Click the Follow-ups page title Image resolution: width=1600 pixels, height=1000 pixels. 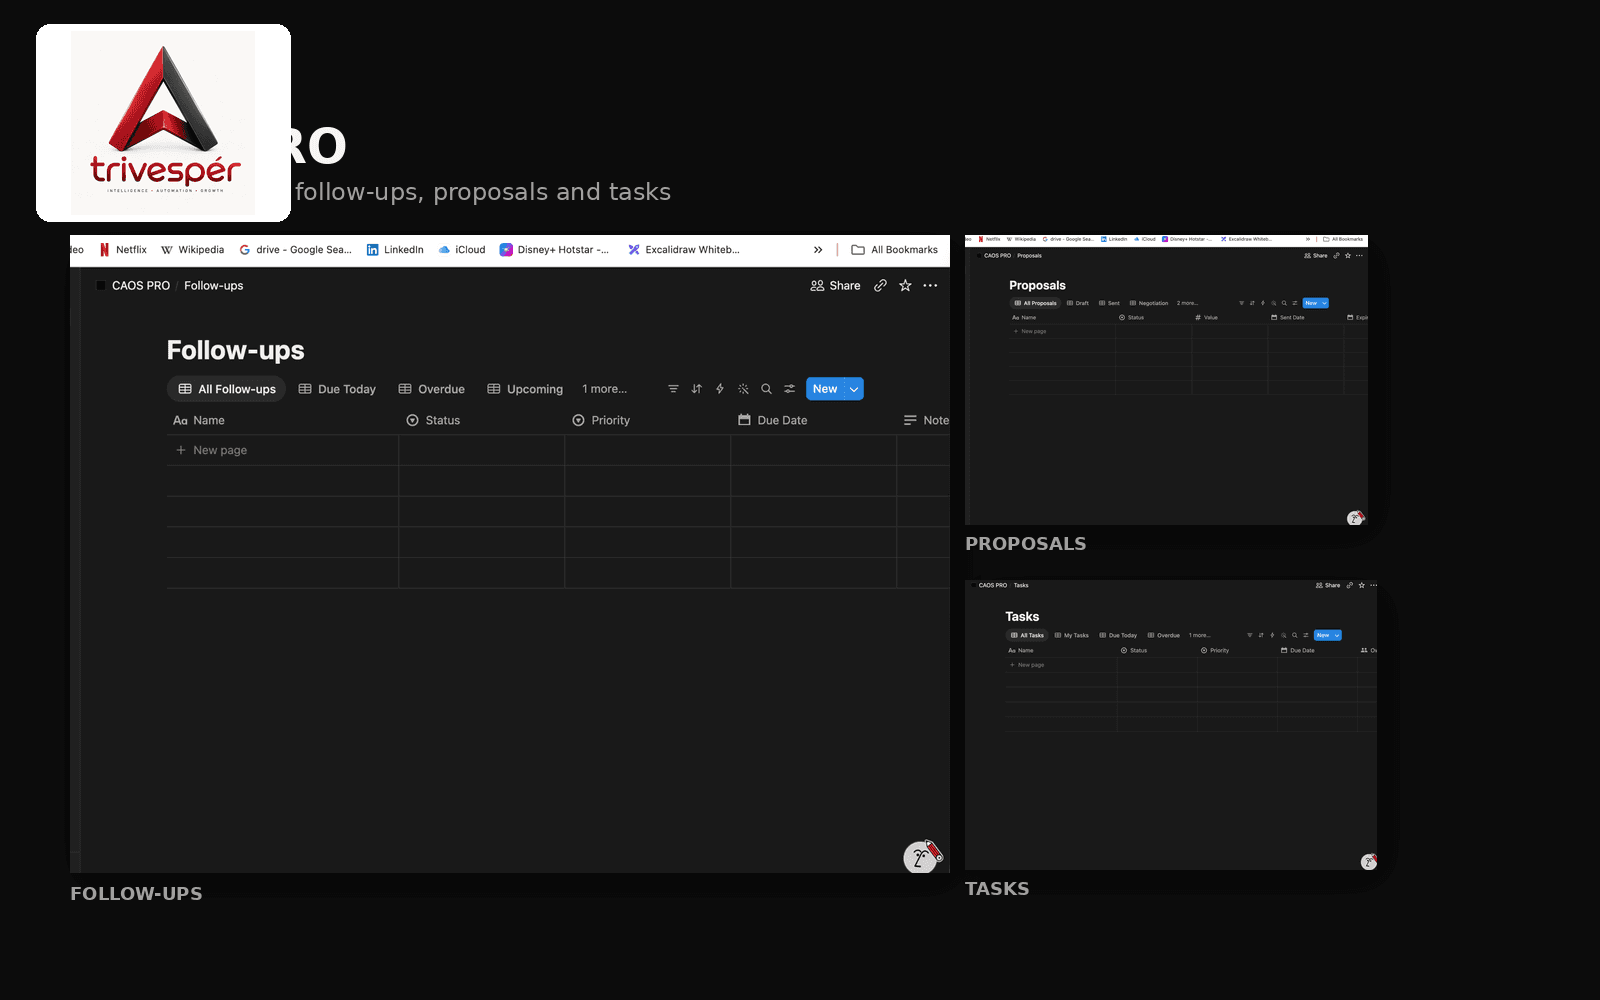click(x=236, y=350)
